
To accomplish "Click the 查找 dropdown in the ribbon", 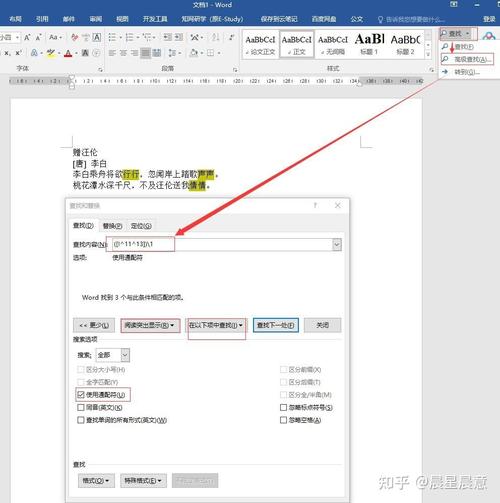I will [x=456, y=34].
